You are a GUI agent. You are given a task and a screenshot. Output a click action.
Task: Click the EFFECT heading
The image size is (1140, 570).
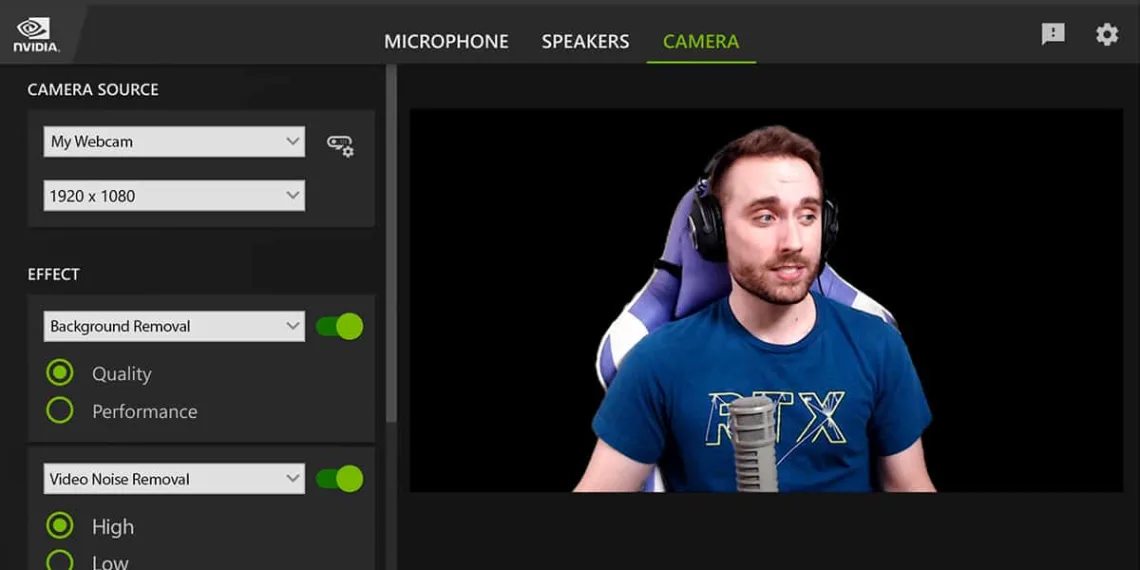tap(53, 274)
